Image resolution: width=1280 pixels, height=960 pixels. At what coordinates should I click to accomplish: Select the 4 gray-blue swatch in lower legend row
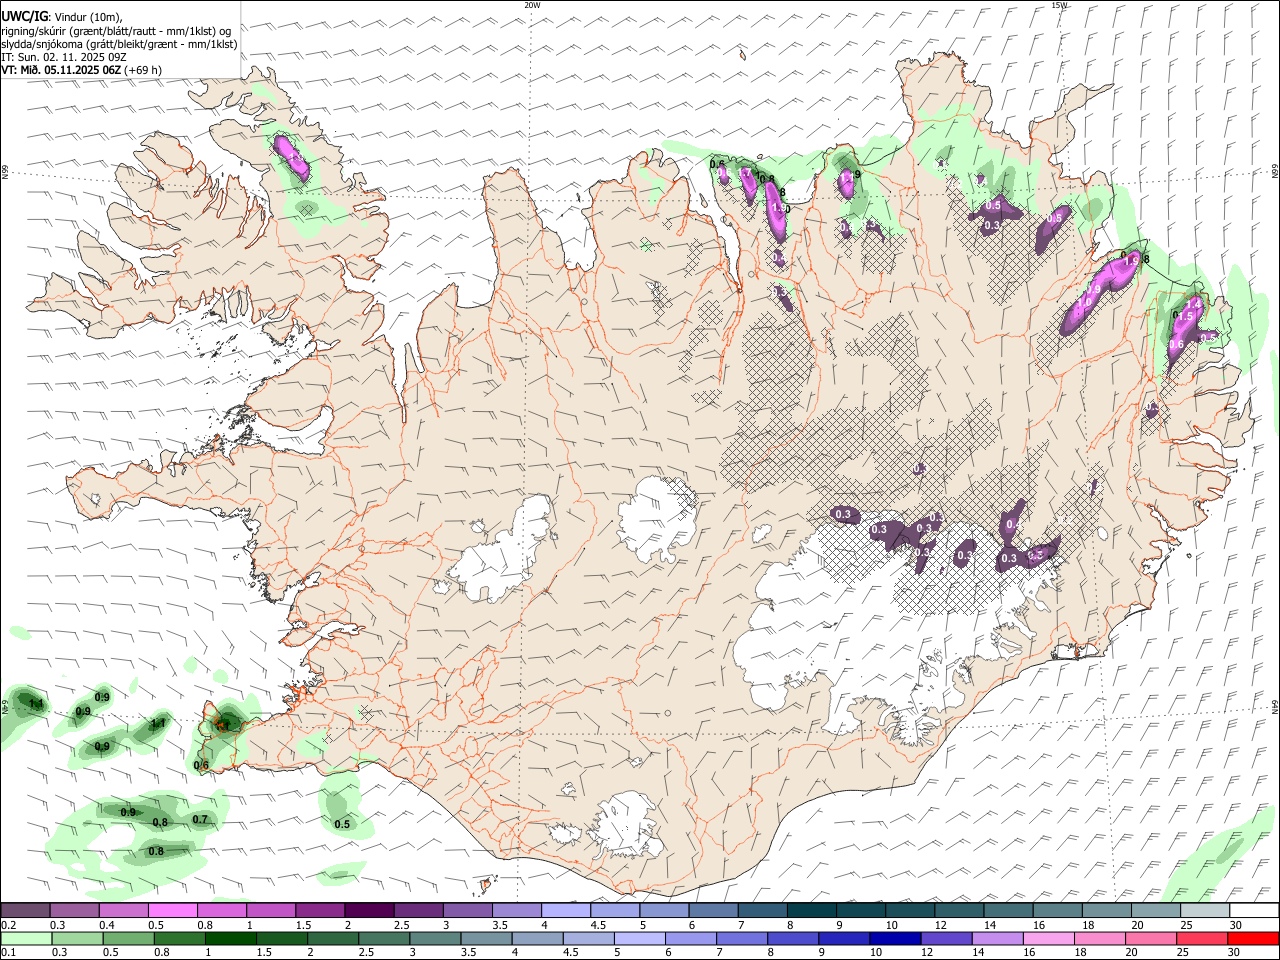click(537, 939)
